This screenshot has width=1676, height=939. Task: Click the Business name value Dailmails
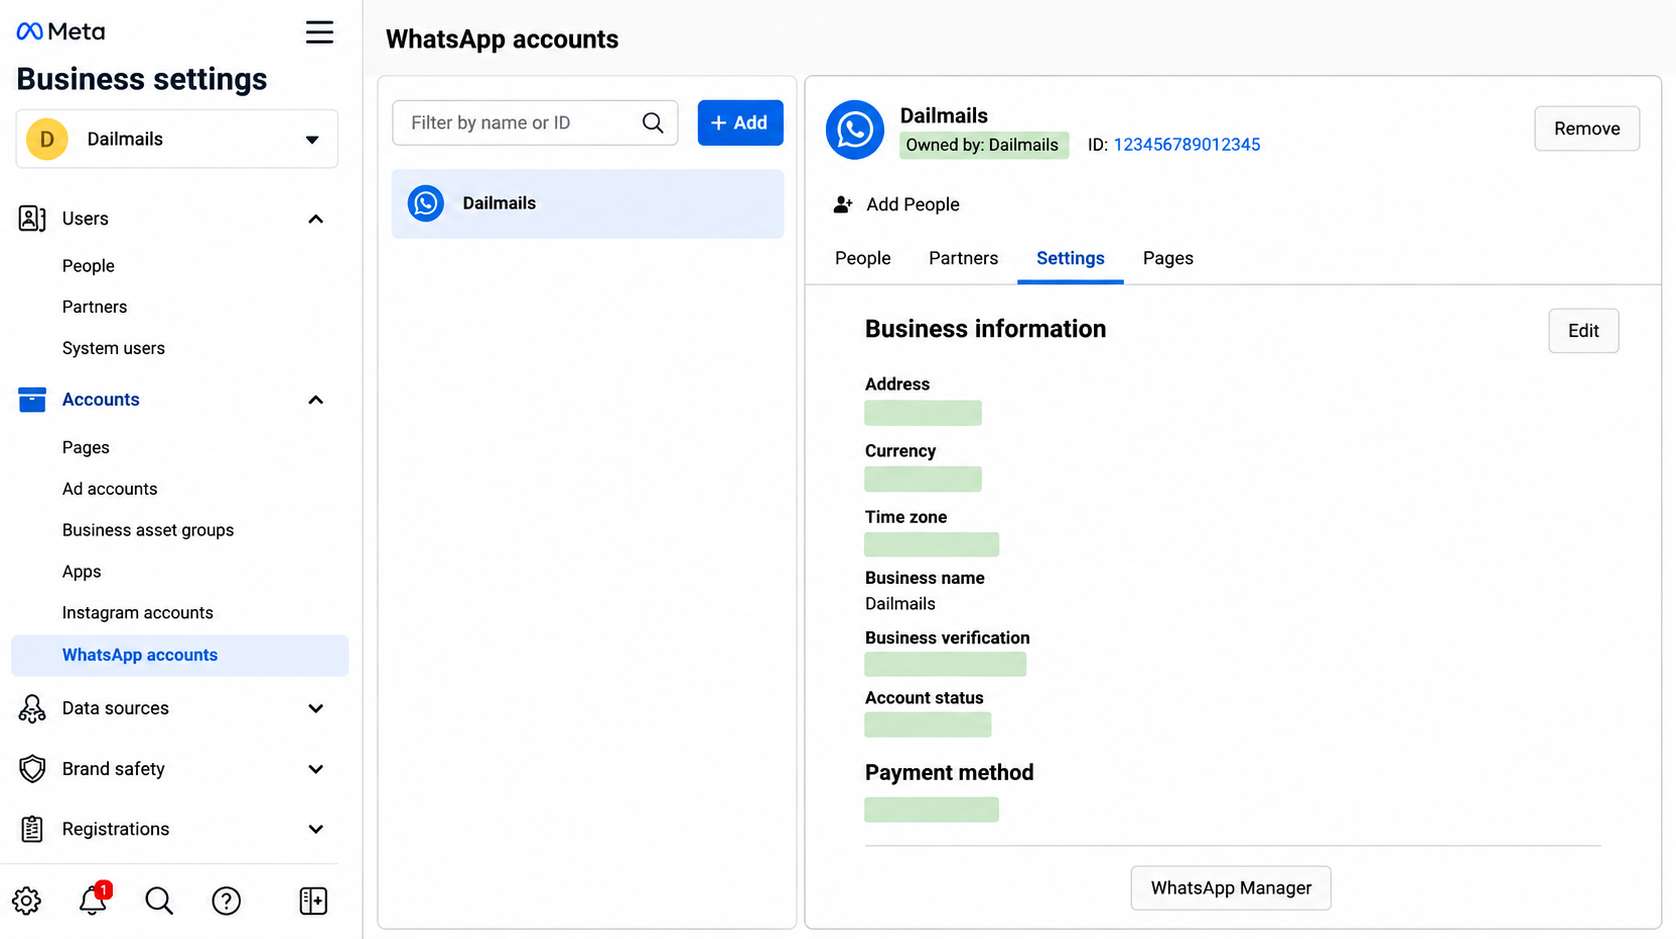(900, 604)
